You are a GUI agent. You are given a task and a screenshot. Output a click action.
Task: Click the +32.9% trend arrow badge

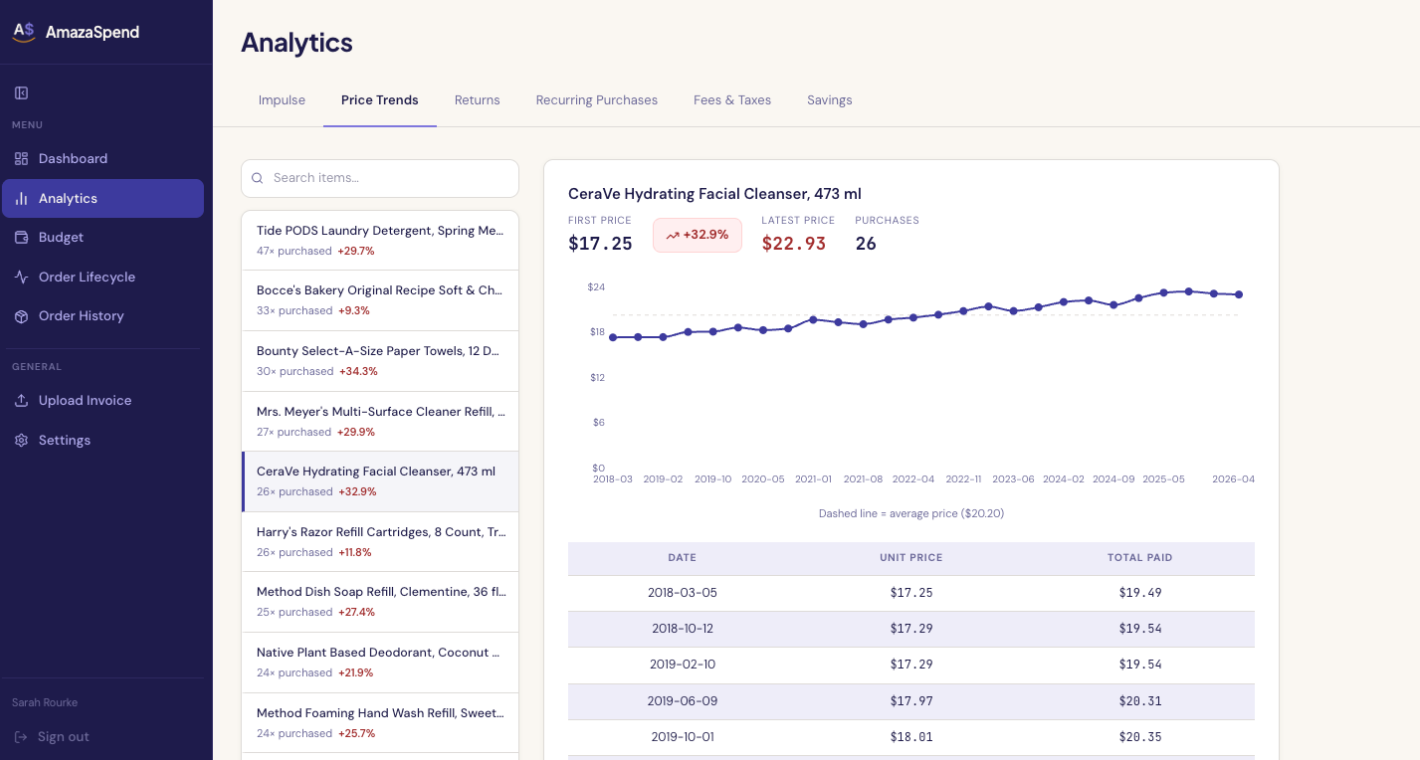point(697,235)
